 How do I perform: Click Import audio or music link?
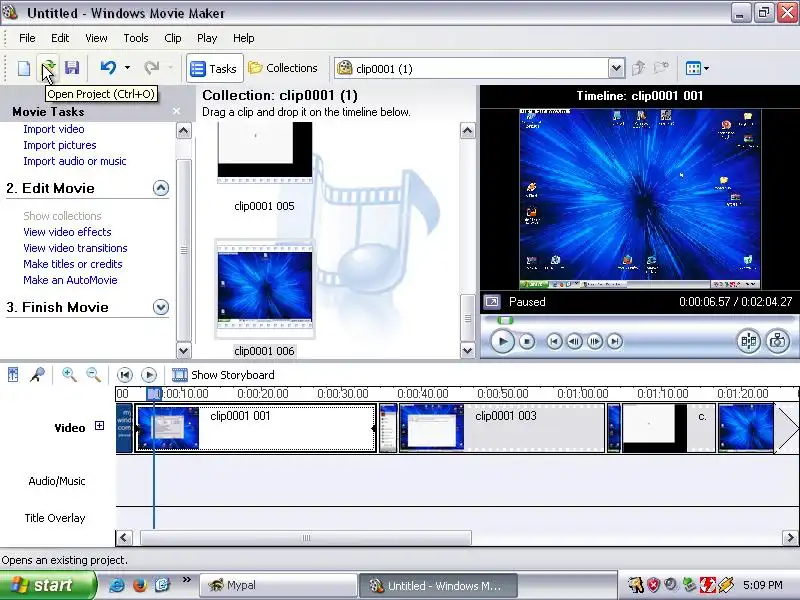(74, 161)
